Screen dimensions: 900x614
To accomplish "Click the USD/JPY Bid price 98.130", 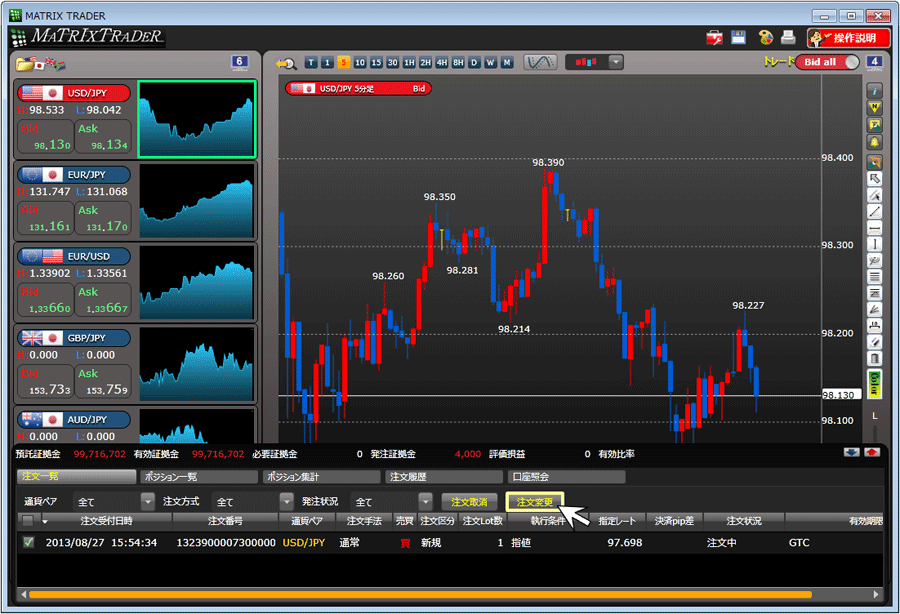I will click(x=46, y=137).
